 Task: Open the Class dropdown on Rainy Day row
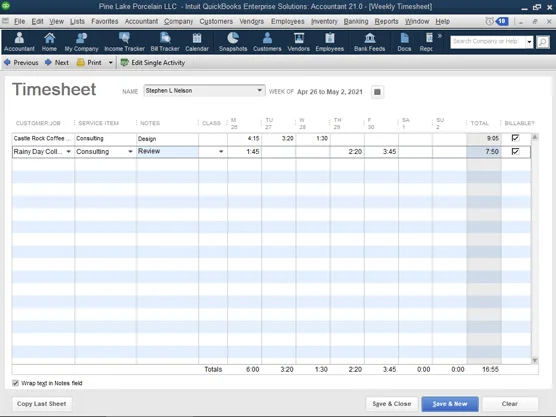pyautogui.click(x=221, y=152)
